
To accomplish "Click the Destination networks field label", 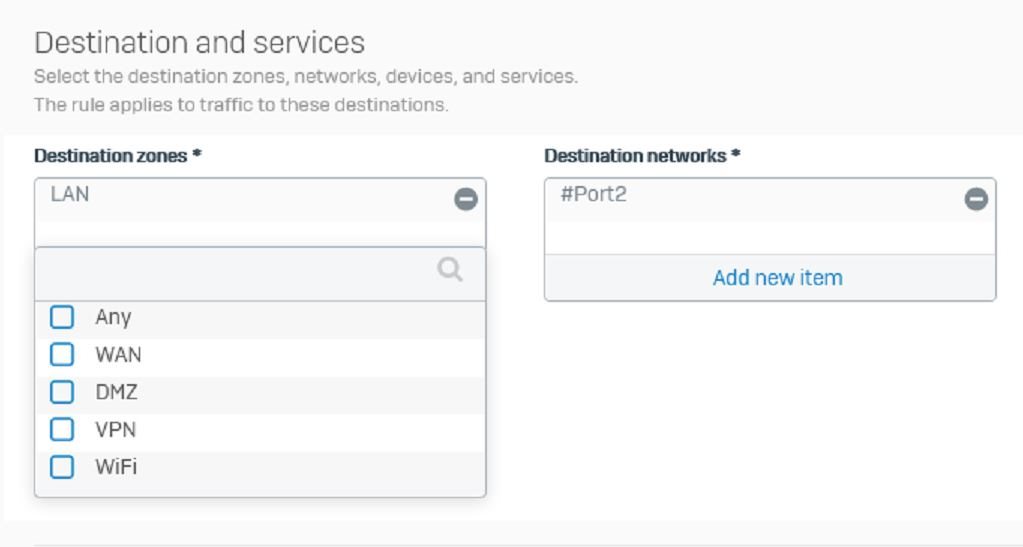I will click(642, 156).
